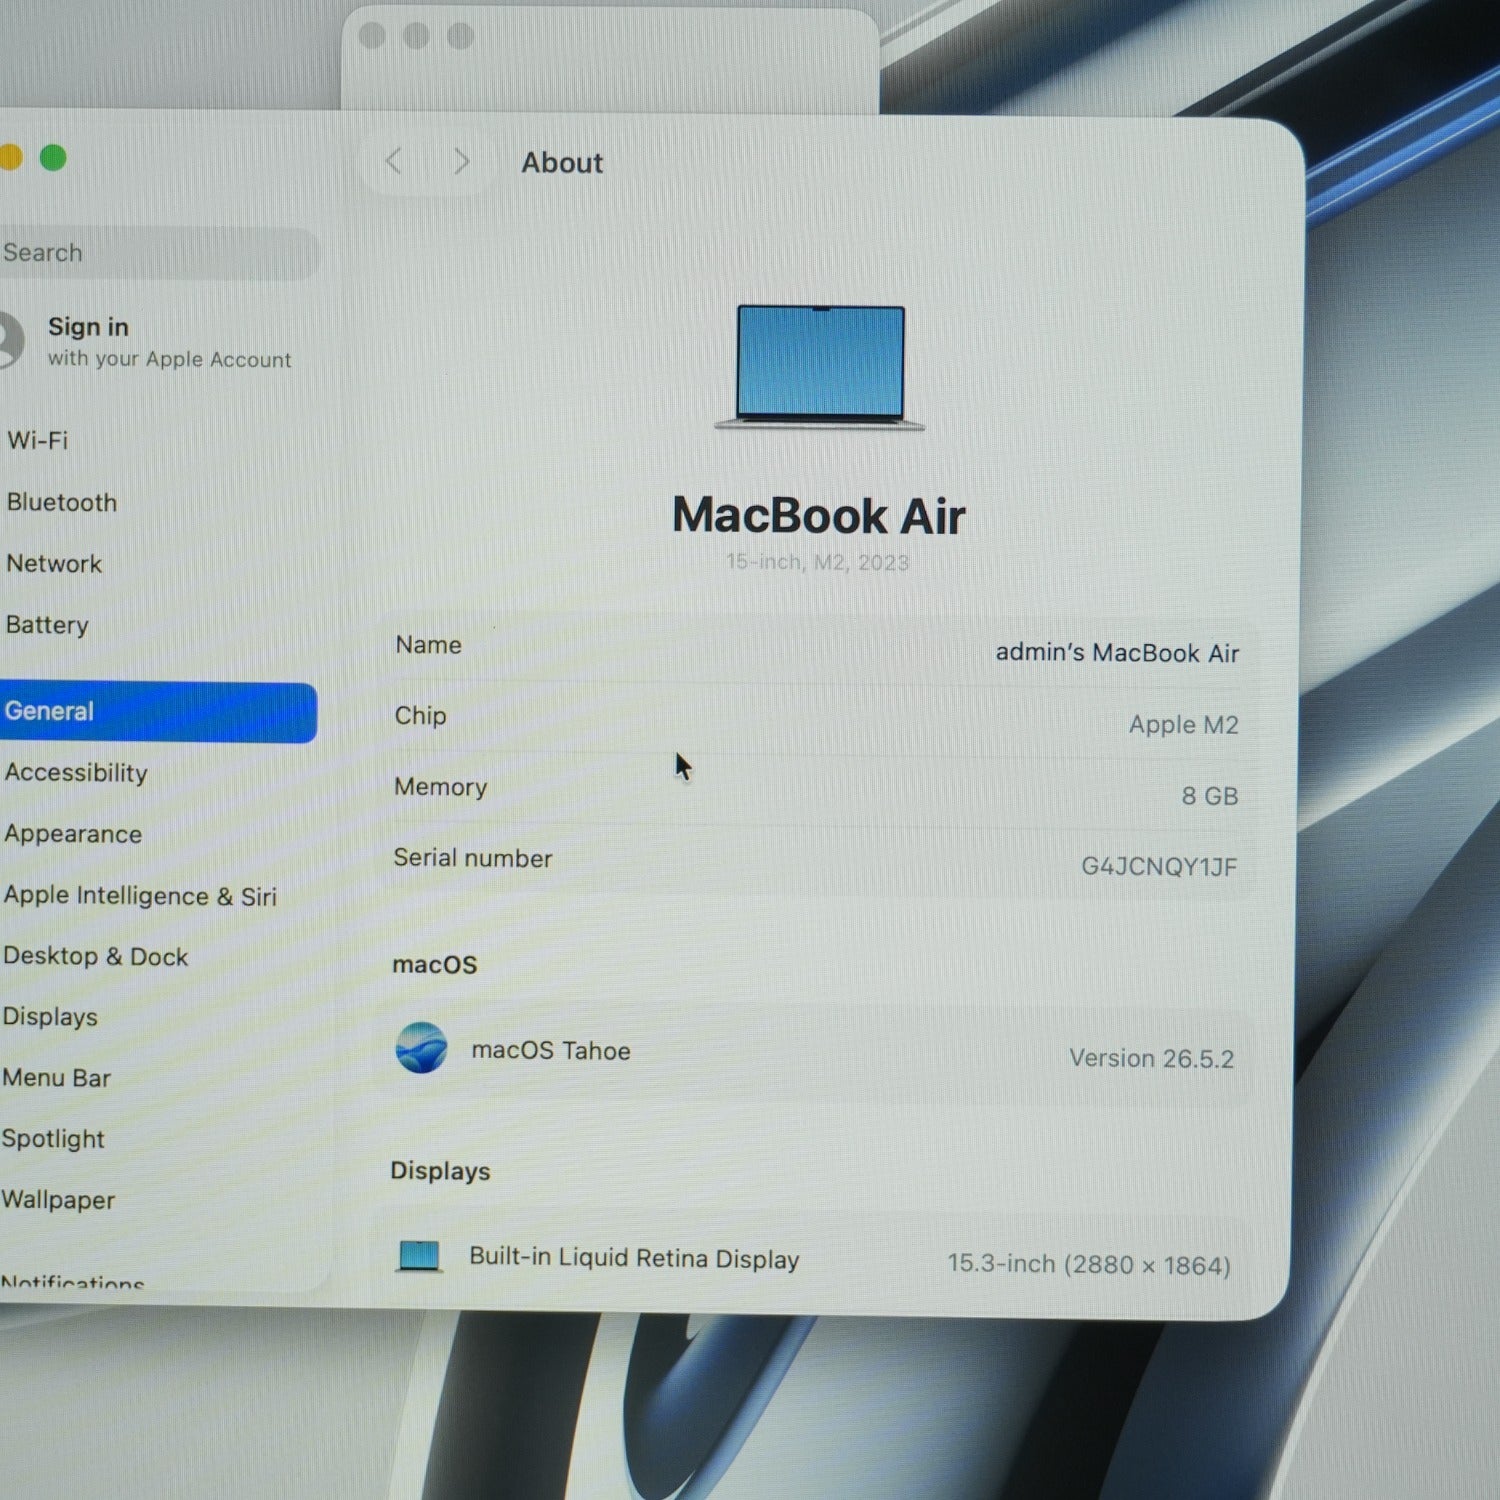
Task: Go forward using the right chevron
Action: pos(461,161)
